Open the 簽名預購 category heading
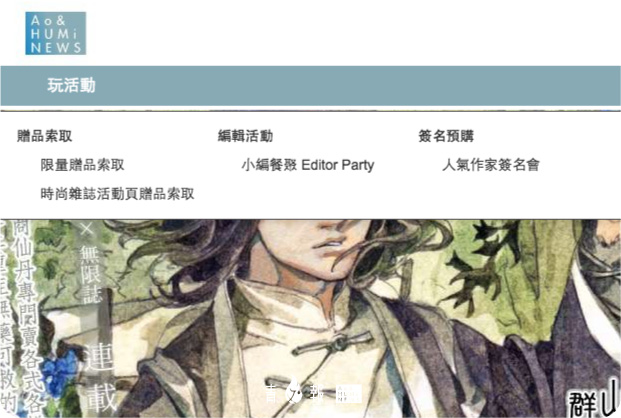The height and width of the screenshot is (418, 621). coord(446,136)
